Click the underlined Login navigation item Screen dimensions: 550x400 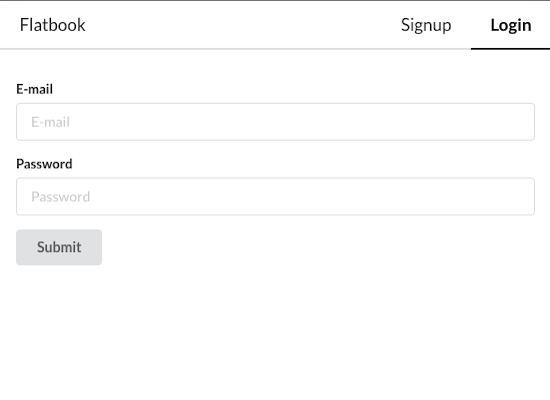[510, 25]
